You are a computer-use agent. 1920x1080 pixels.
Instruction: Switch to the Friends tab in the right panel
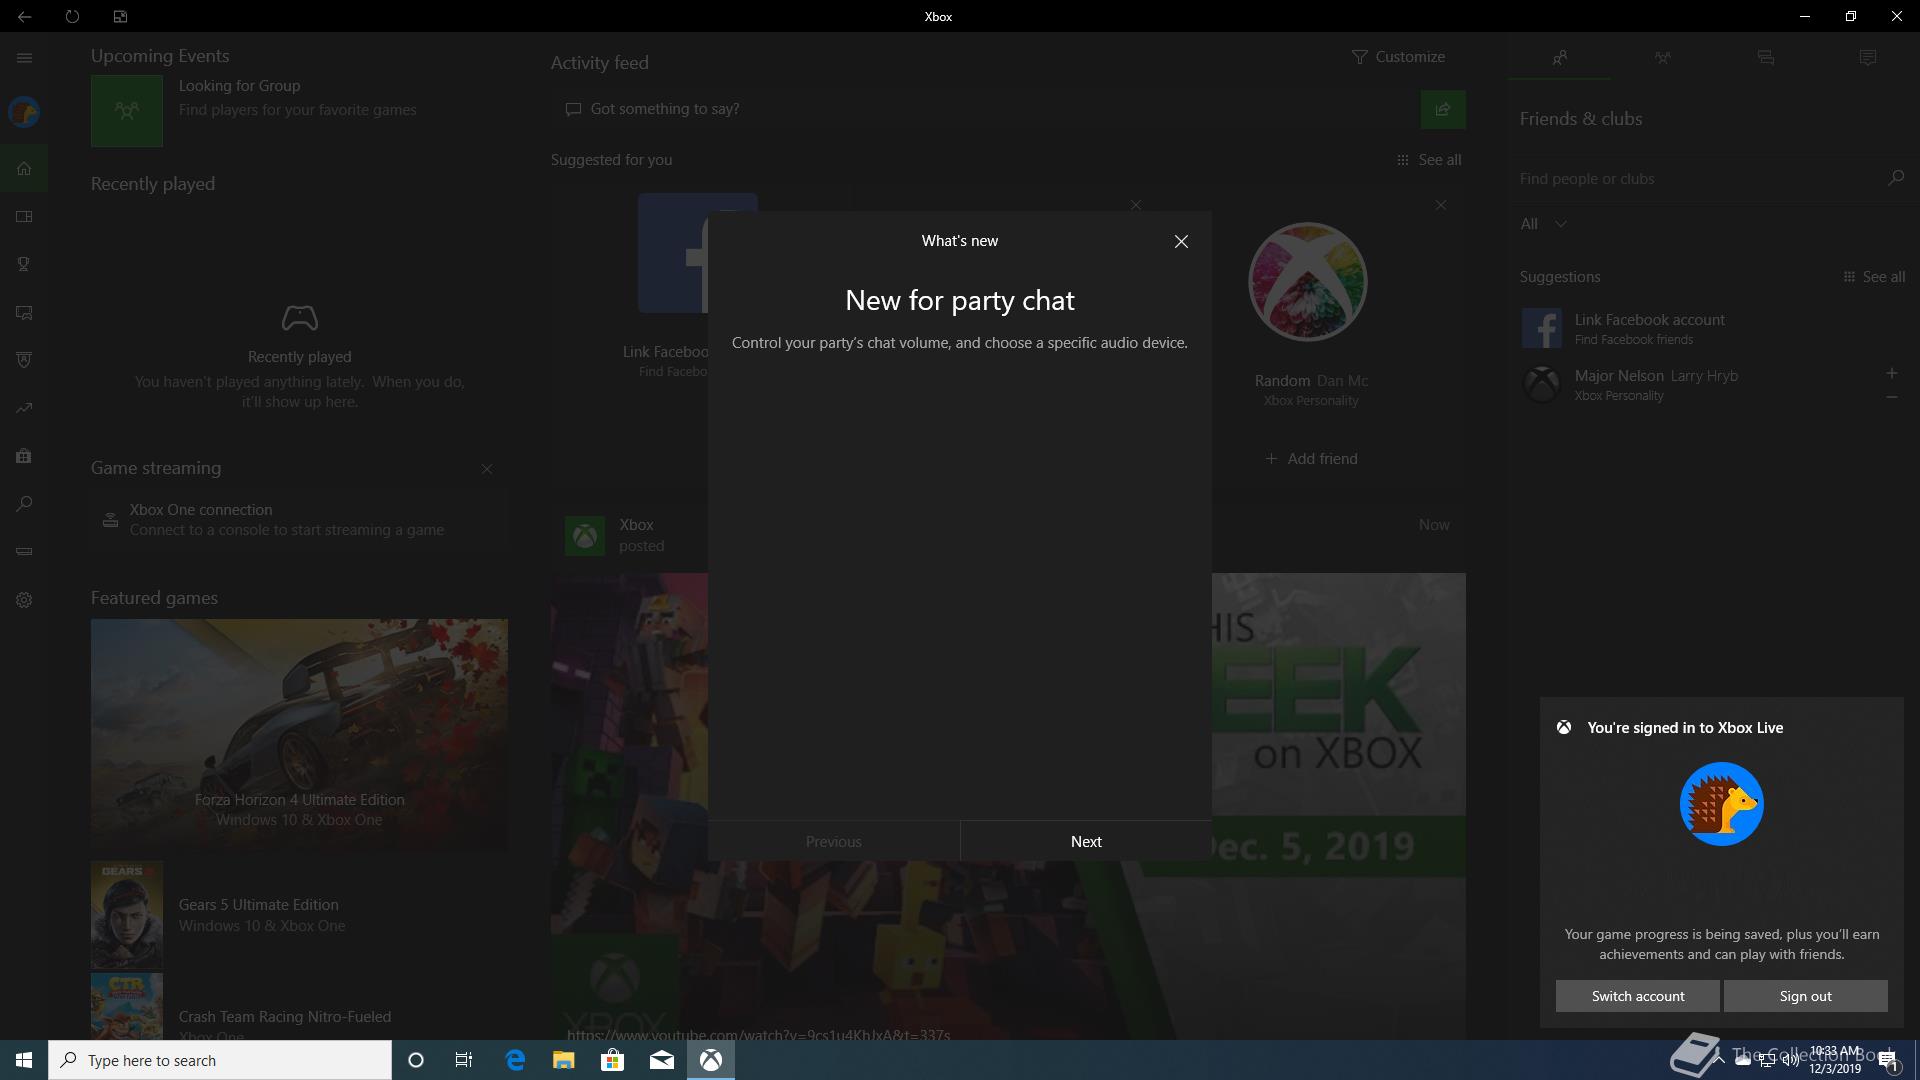pos(1559,58)
